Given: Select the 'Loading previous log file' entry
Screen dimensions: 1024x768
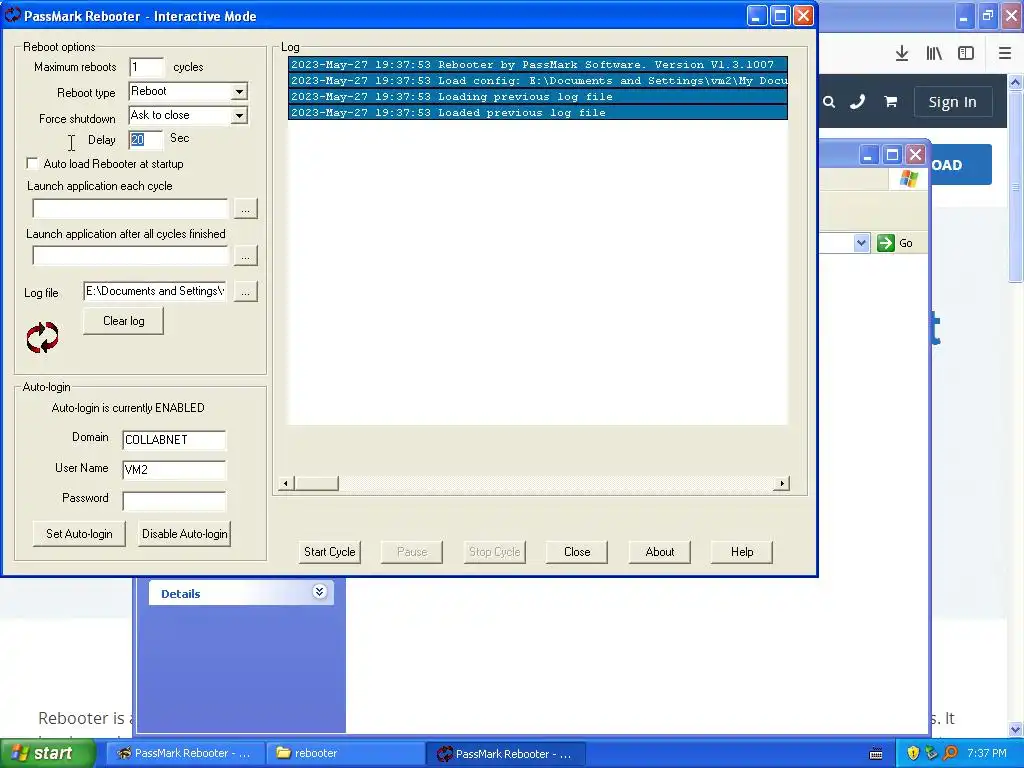Looking at the screenshot, I should coord(537,97).
